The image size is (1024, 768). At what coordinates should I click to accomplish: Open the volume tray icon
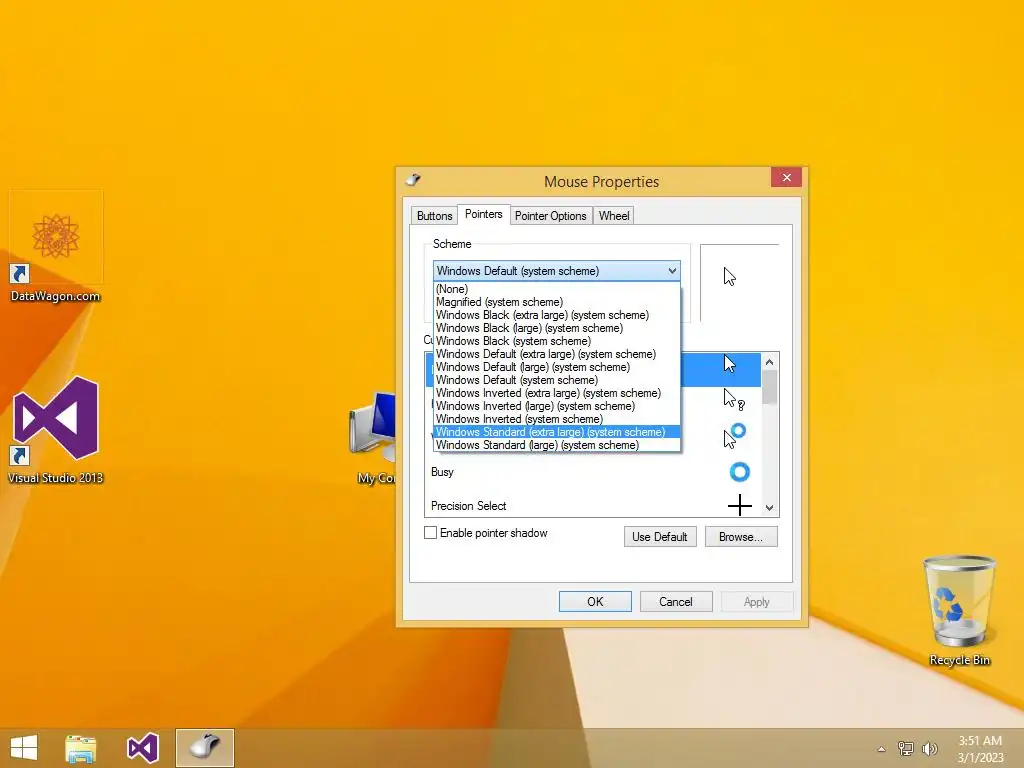[x=929, y=748]
